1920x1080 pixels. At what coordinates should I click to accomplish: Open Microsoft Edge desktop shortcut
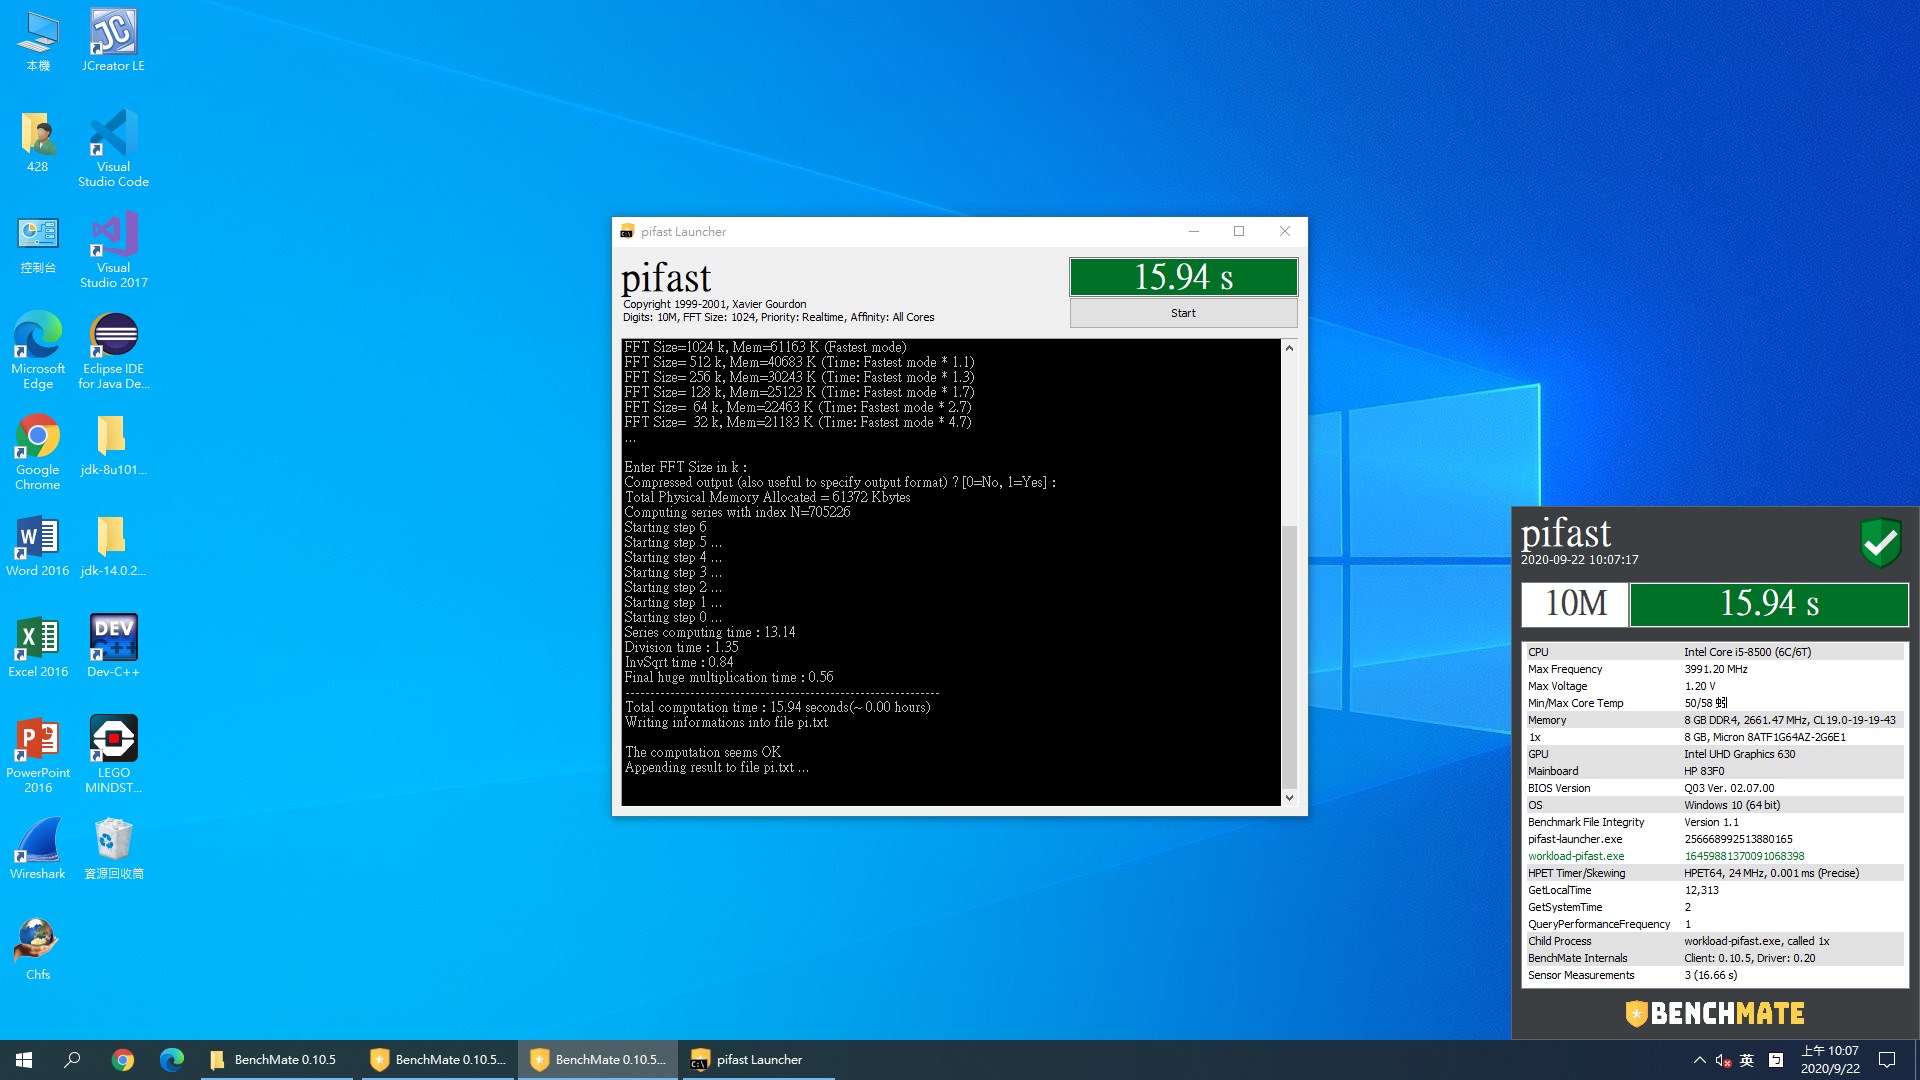38,351
